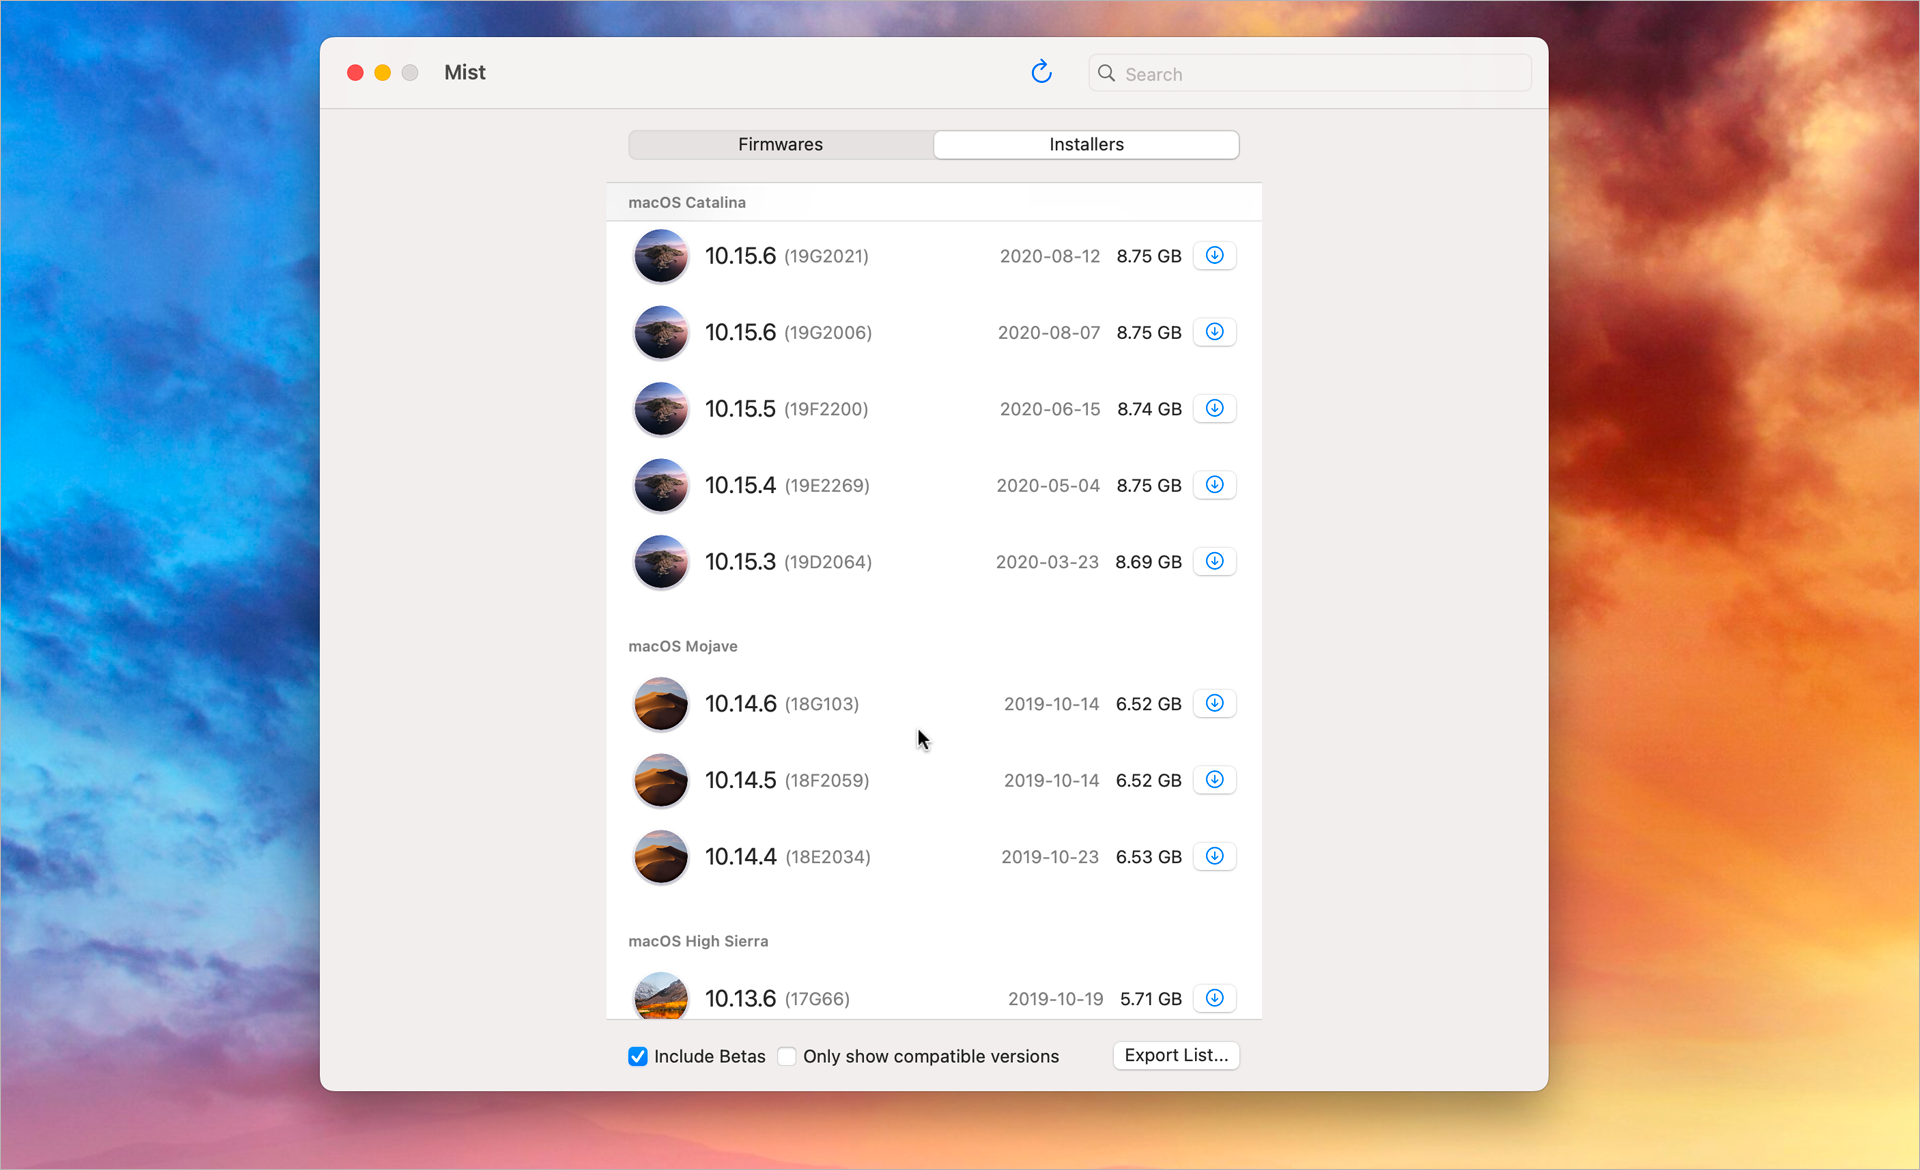This screenshot has width=1920, height=1170.
Task: Download macOS 10.13.6 build 17G66
Action: 1214,998
